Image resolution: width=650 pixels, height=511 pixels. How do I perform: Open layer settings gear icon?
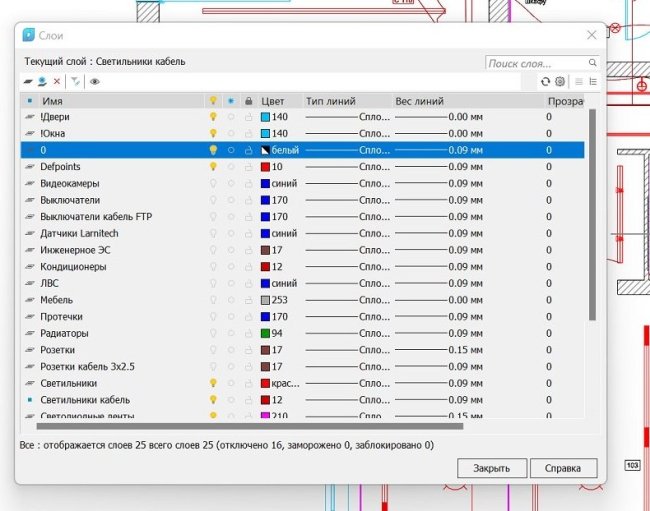pos(560,82)
